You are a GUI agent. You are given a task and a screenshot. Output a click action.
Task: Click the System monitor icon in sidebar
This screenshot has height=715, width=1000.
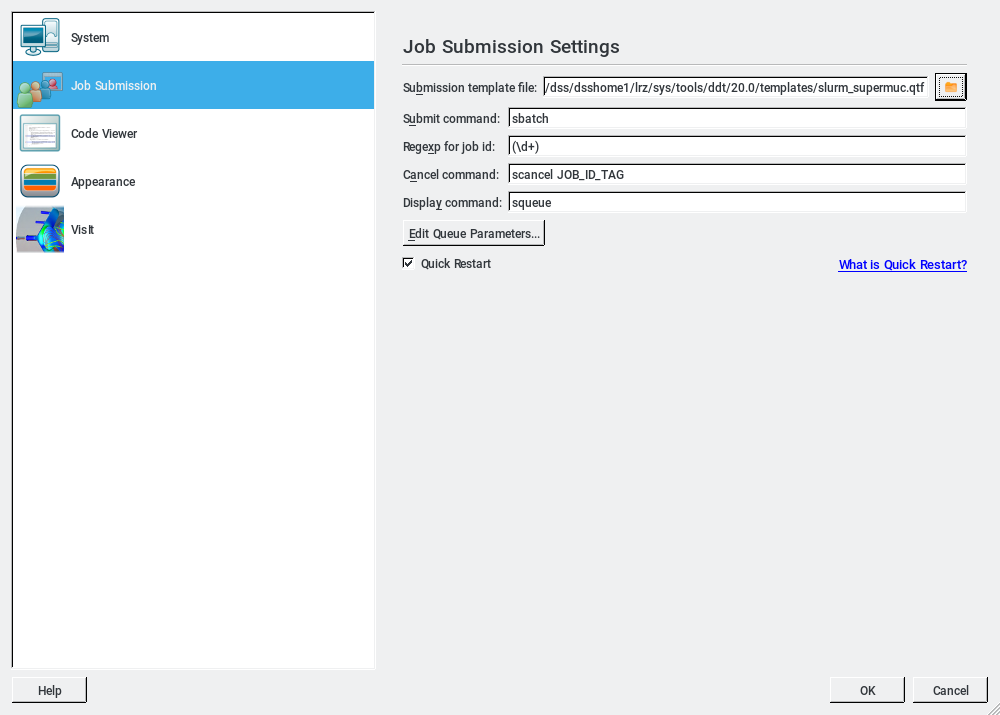point(40,38)
